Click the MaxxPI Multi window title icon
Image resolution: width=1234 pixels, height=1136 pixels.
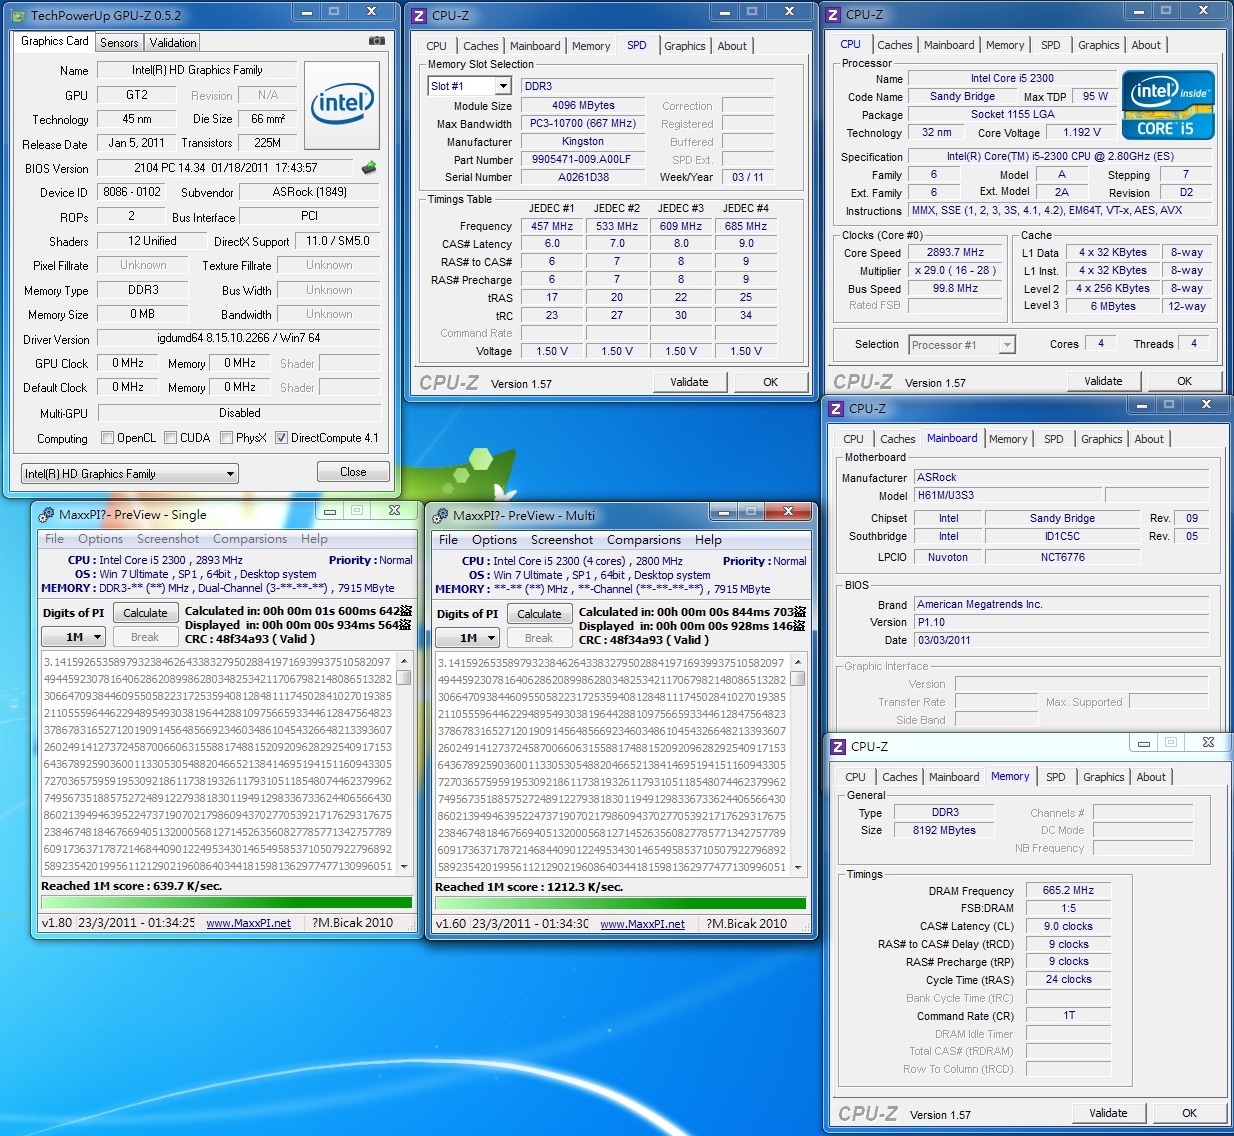440,515
